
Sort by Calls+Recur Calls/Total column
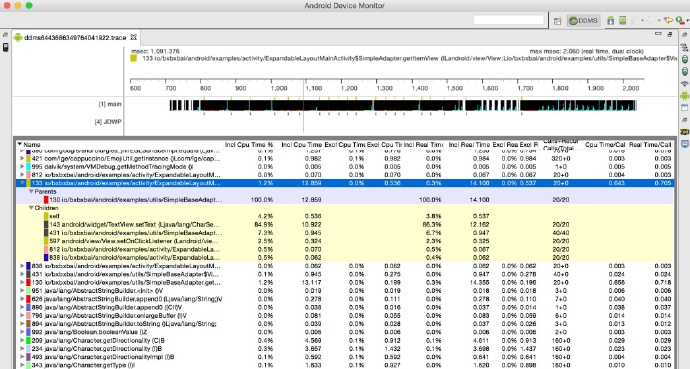(x=561, y=145)
